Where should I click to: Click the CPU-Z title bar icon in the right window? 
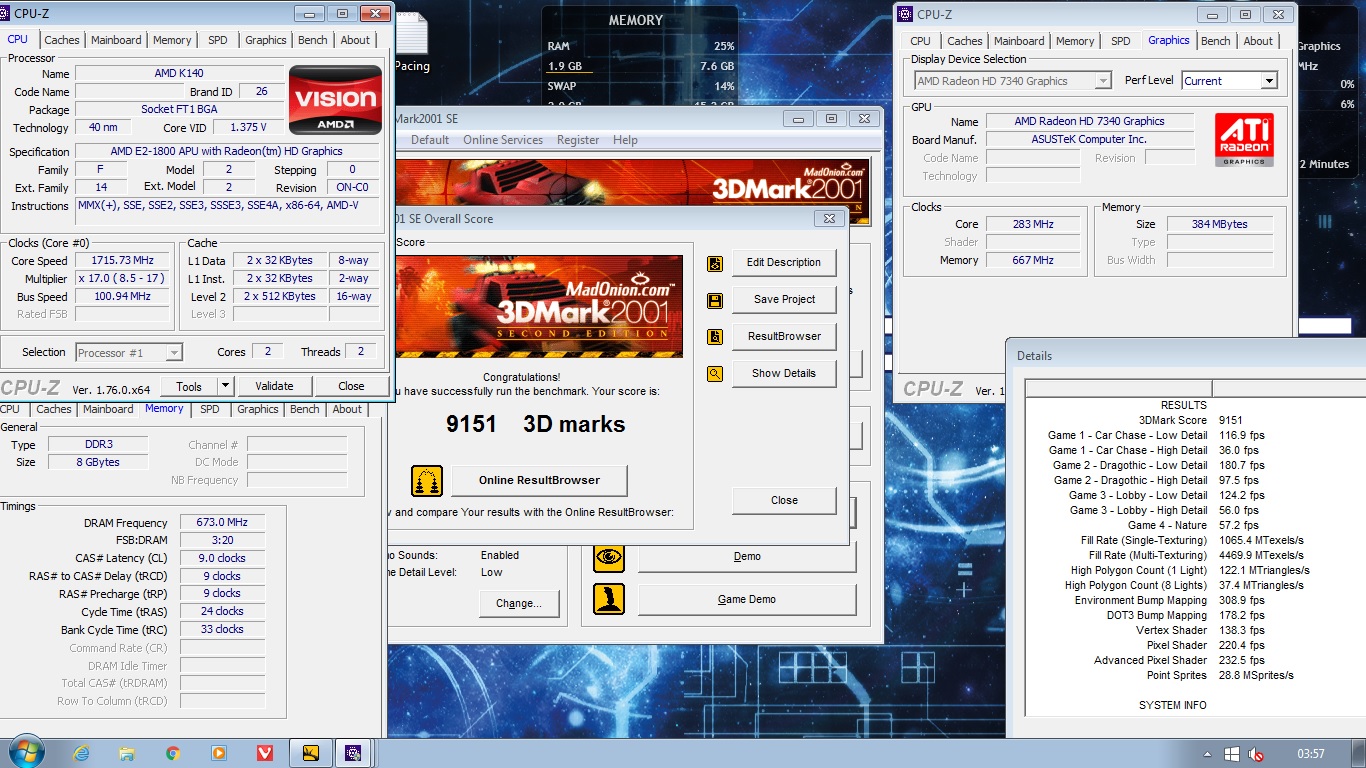point(905,14)
